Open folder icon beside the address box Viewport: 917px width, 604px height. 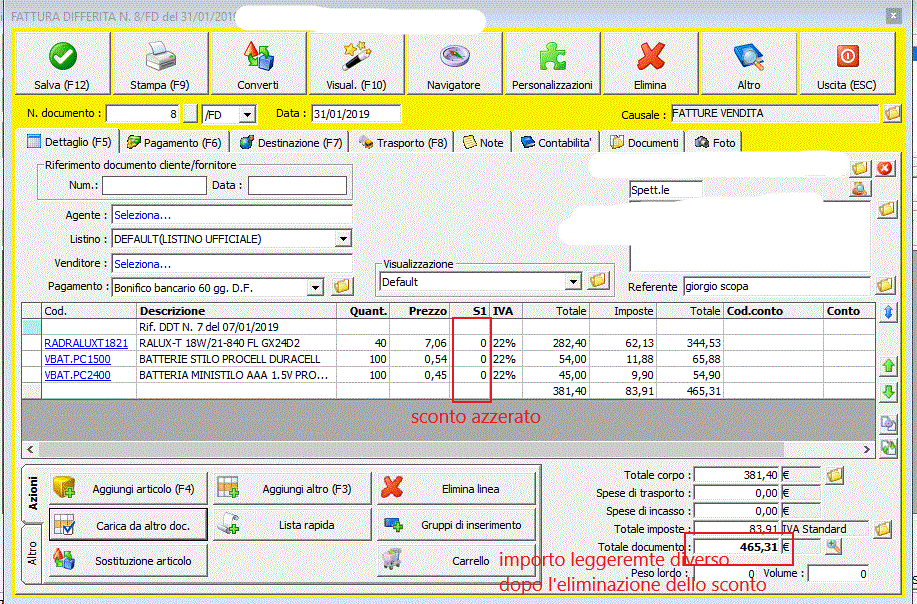click(887, 209)
